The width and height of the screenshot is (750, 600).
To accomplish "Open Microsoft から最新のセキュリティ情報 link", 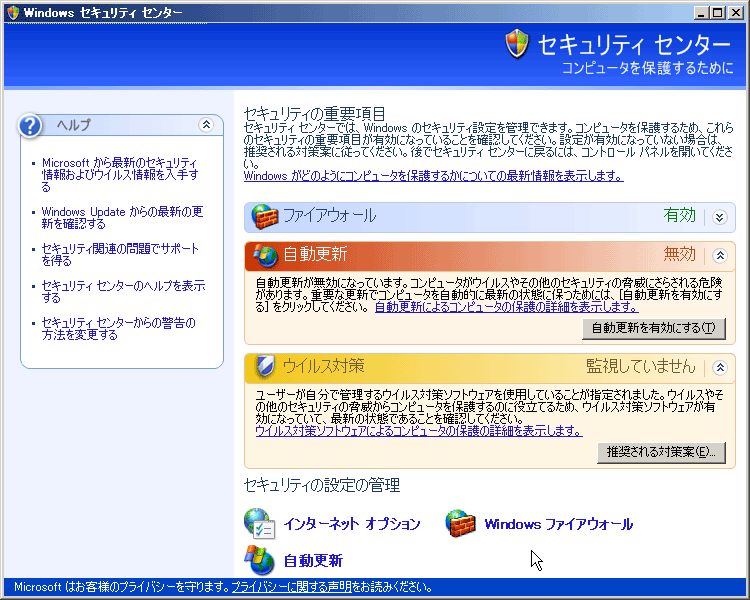I will click(x=120, y=175).
